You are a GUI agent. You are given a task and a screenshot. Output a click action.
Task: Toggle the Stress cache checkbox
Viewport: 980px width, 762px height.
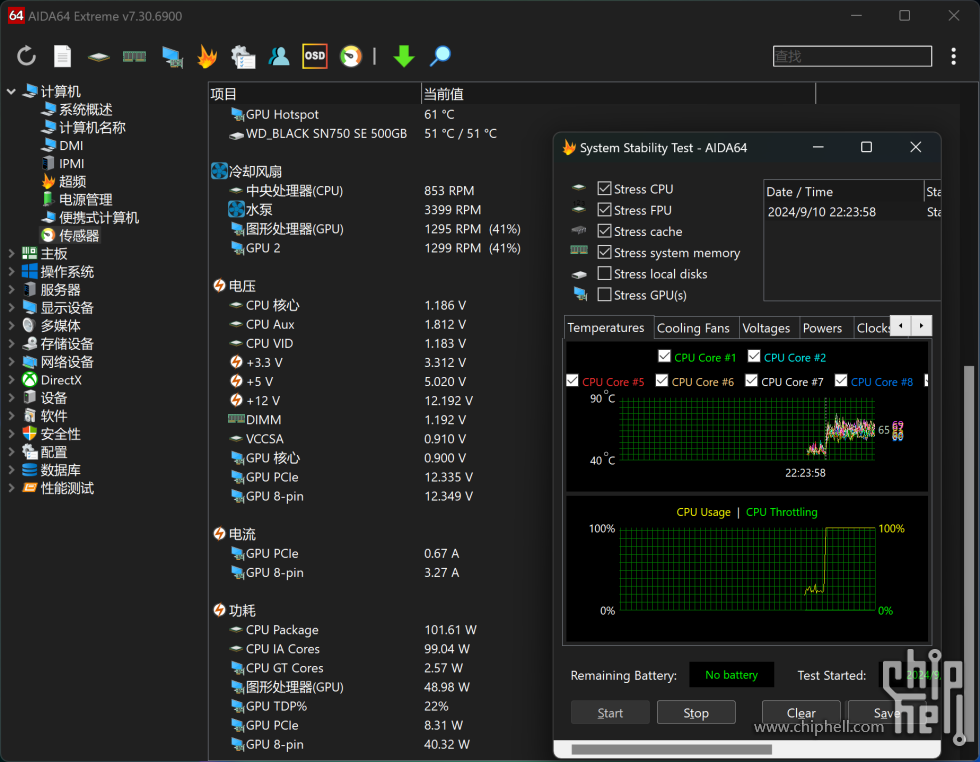pos(604,231)
